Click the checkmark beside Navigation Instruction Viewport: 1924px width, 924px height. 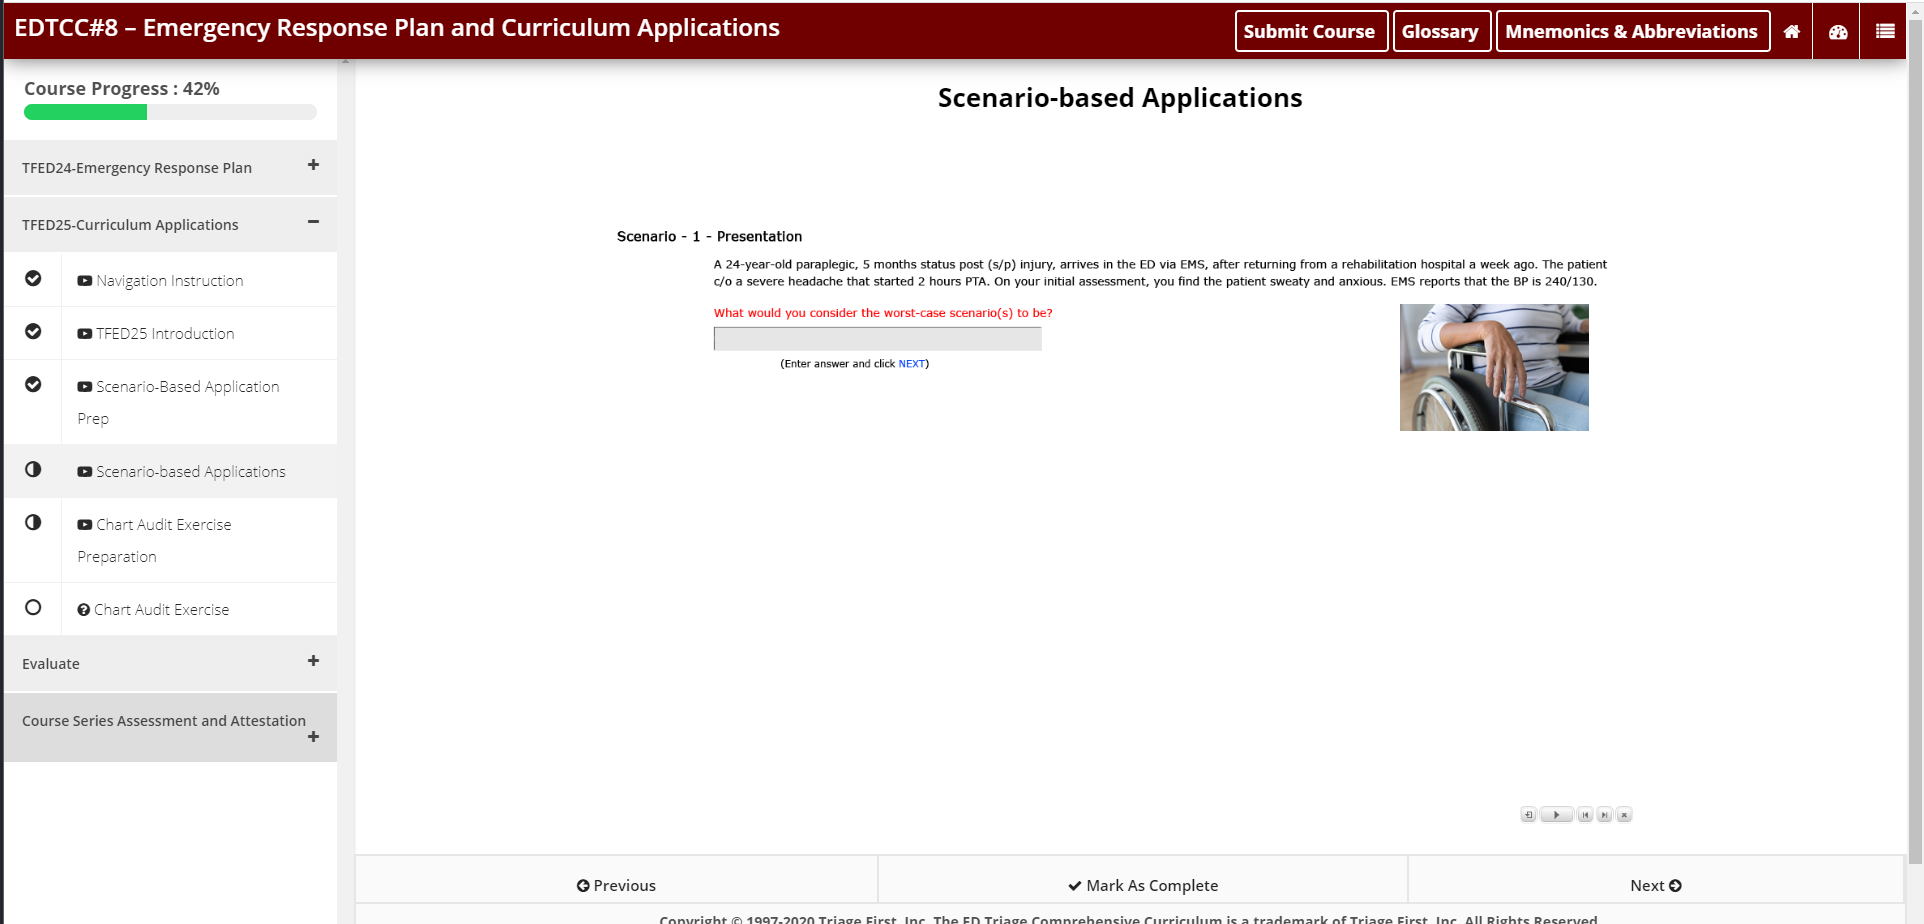tap(33, 278)
